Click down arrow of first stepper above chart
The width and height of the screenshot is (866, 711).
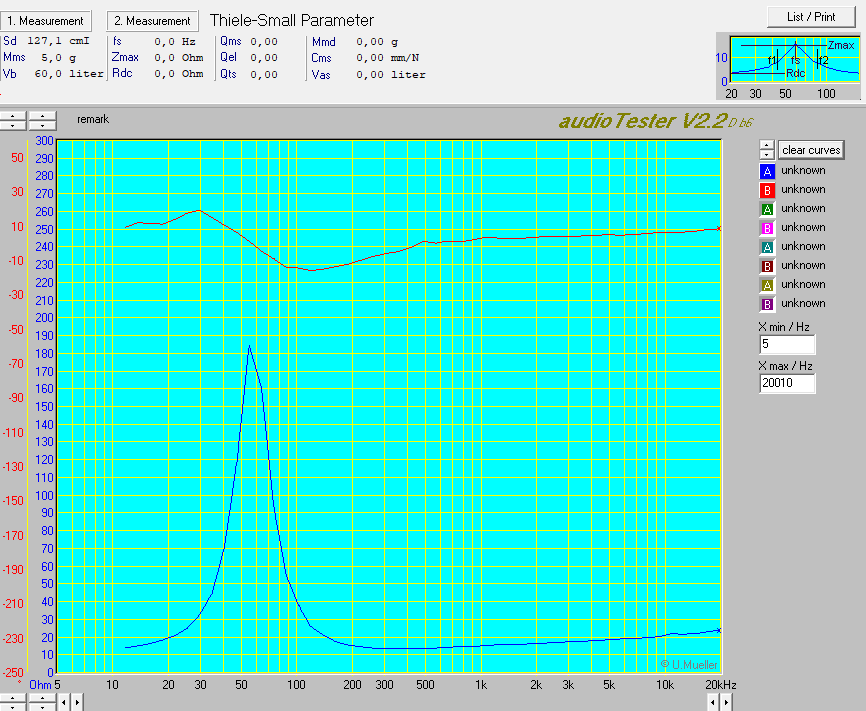click(13, 125)
